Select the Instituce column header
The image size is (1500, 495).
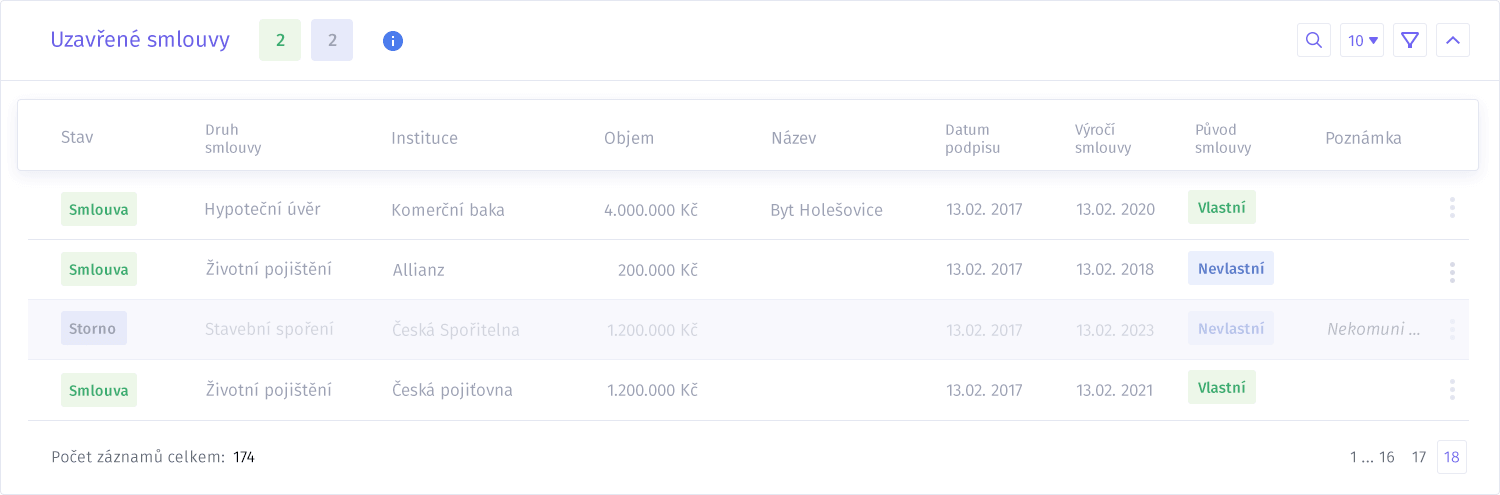(x=424, y=138)
